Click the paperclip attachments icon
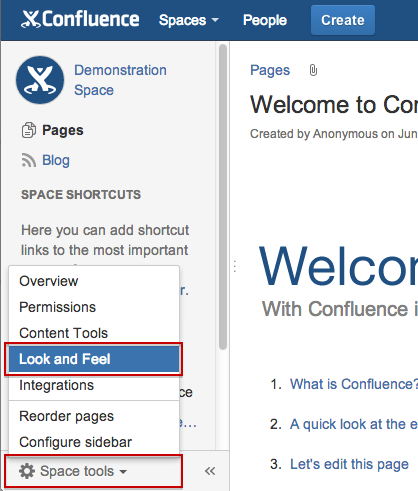418x491 pixels. point(313,70)
